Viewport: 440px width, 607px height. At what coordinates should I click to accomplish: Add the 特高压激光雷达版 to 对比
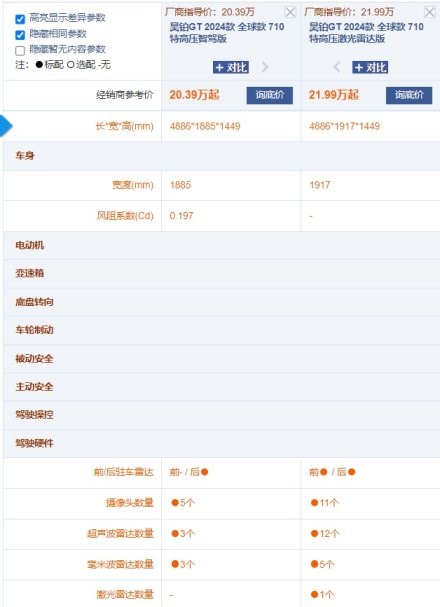(x=370, y=67)
